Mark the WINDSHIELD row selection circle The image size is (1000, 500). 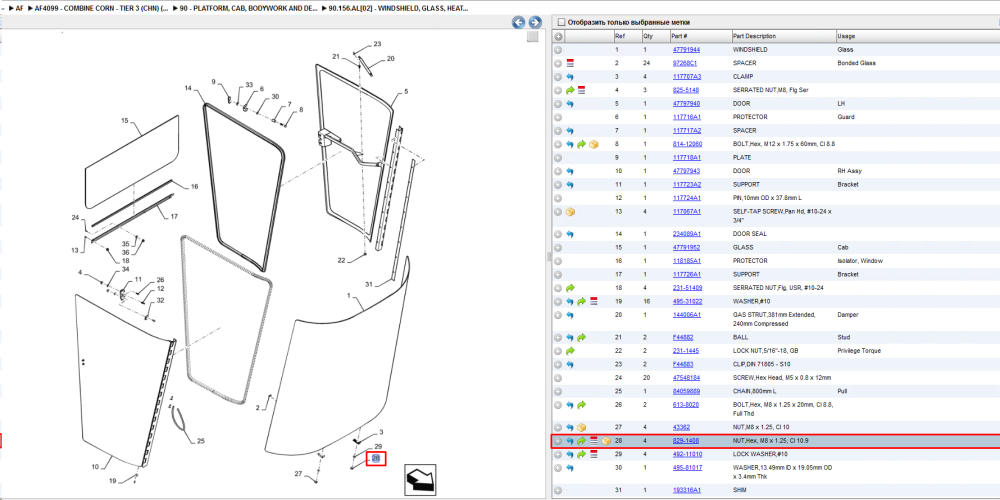[558, 50]
